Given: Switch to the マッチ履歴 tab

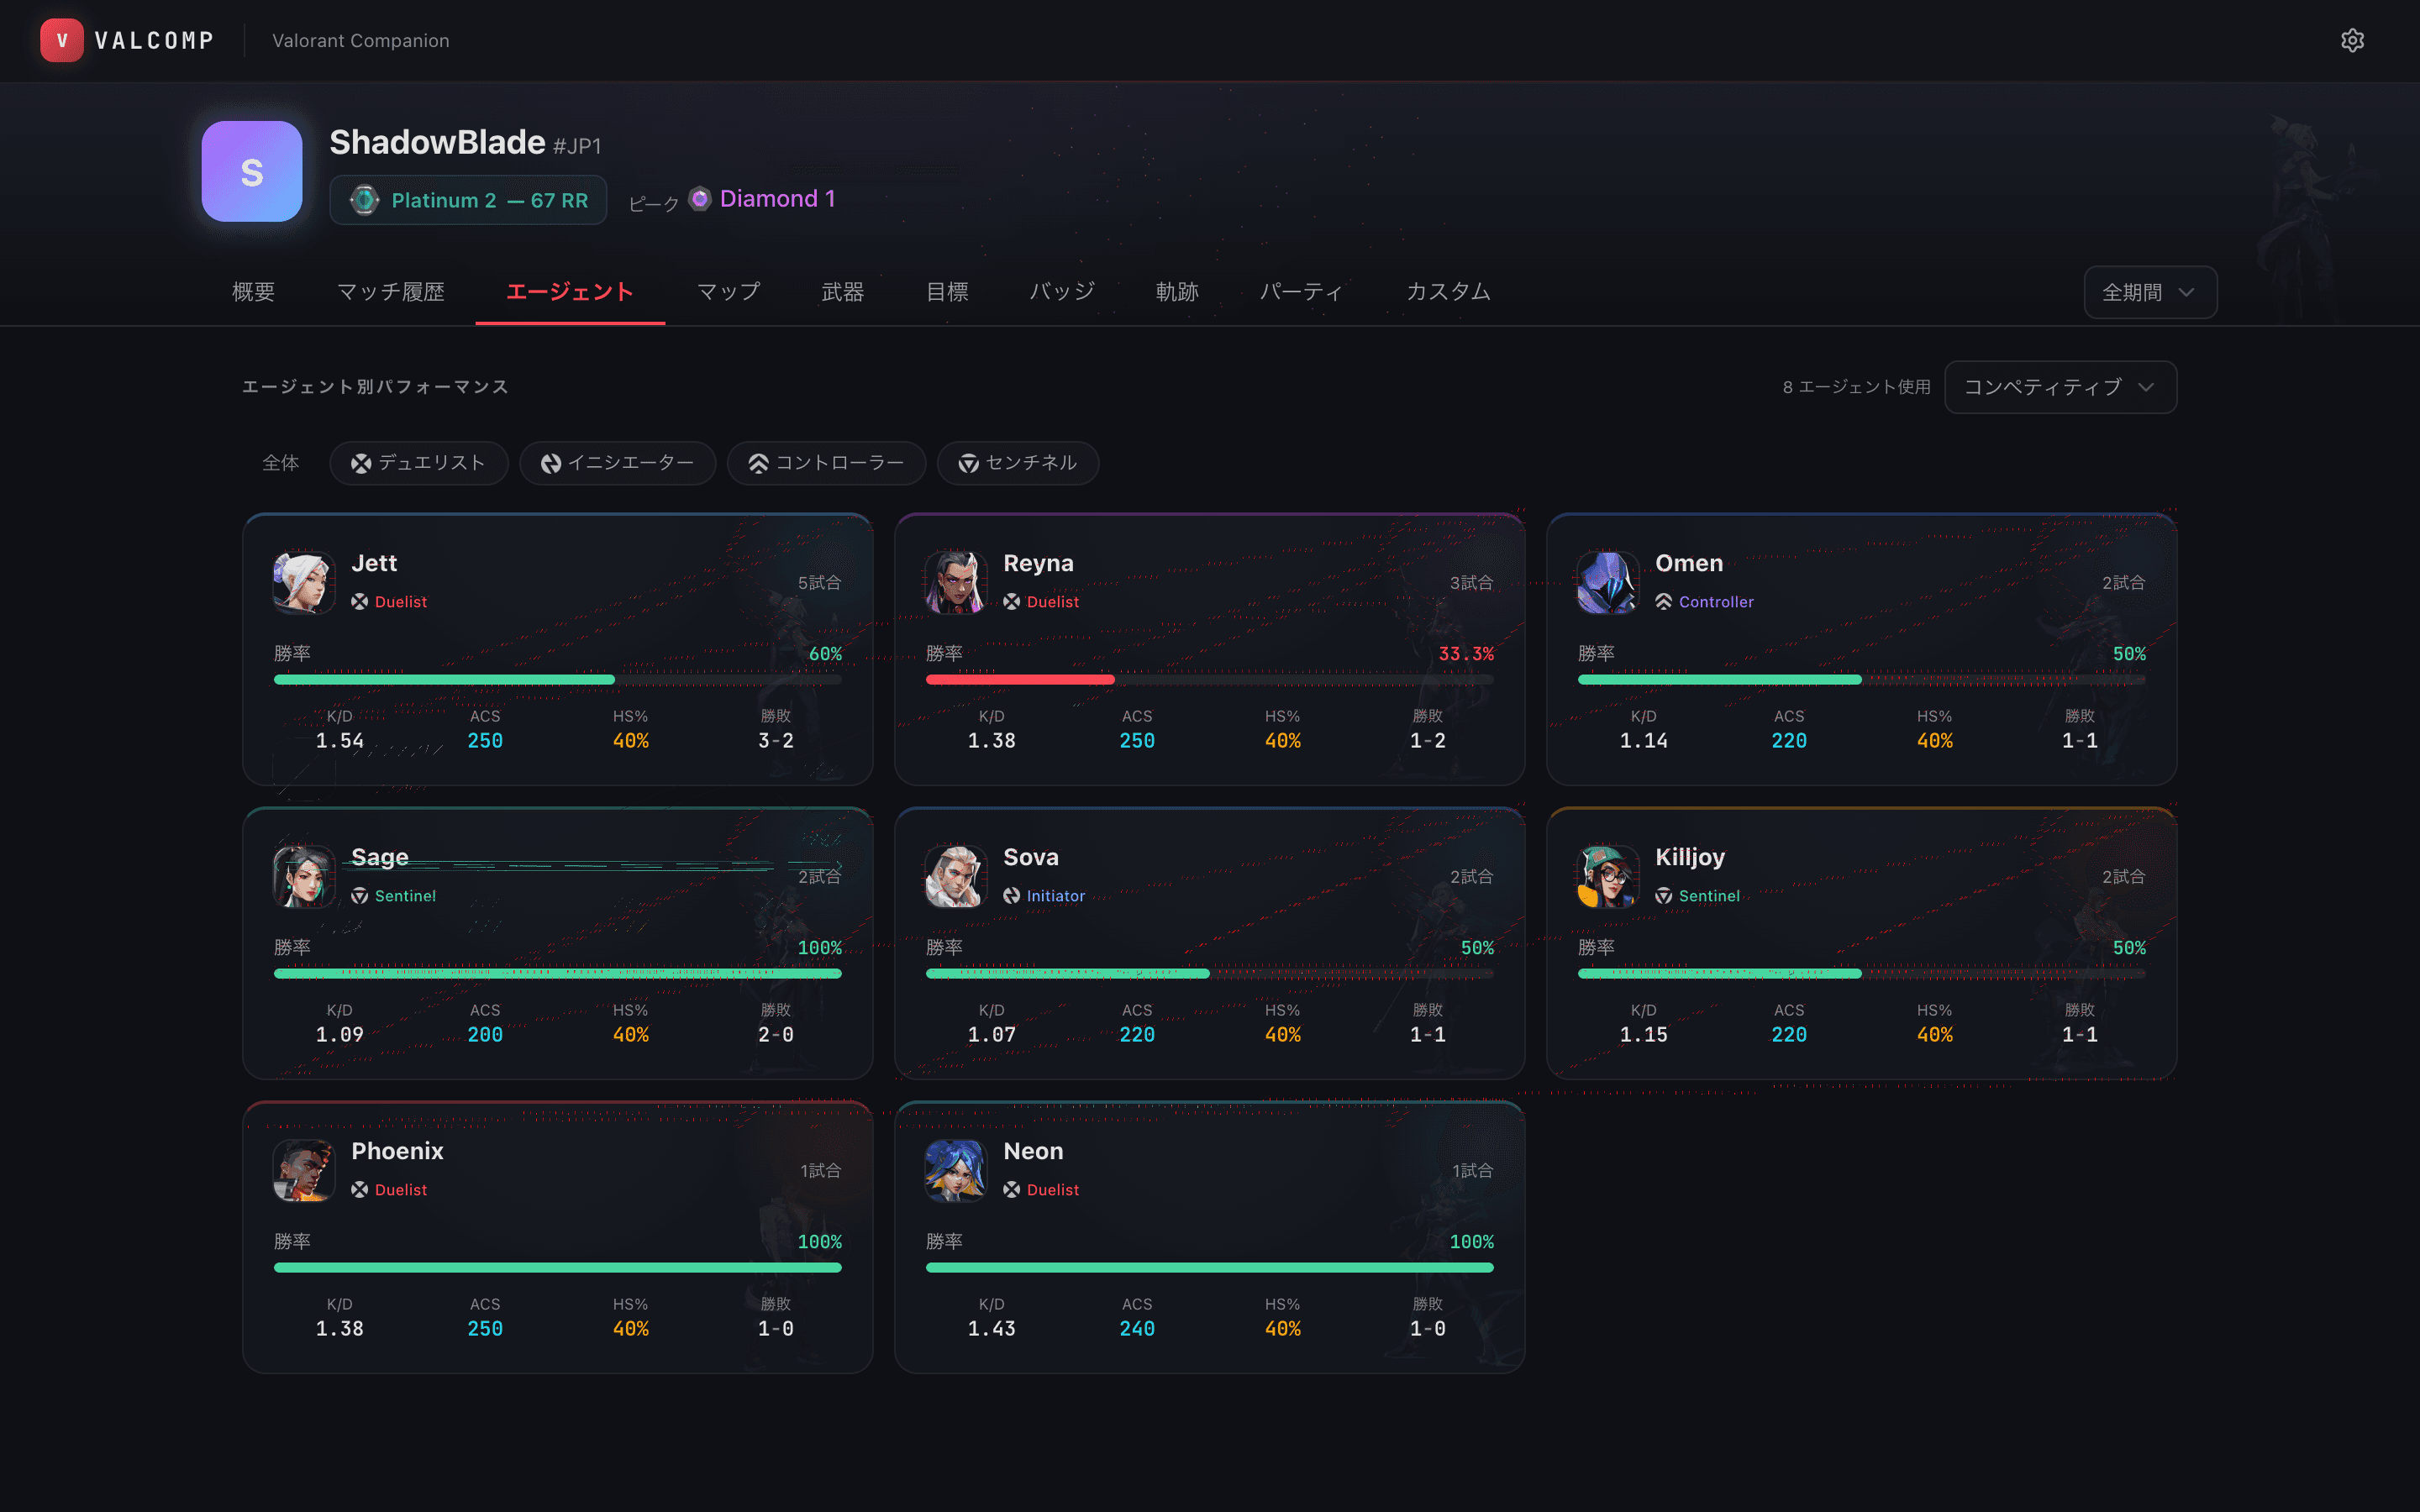Looking at the screenshot, I should pyautogui.click(x=391, y=292).
